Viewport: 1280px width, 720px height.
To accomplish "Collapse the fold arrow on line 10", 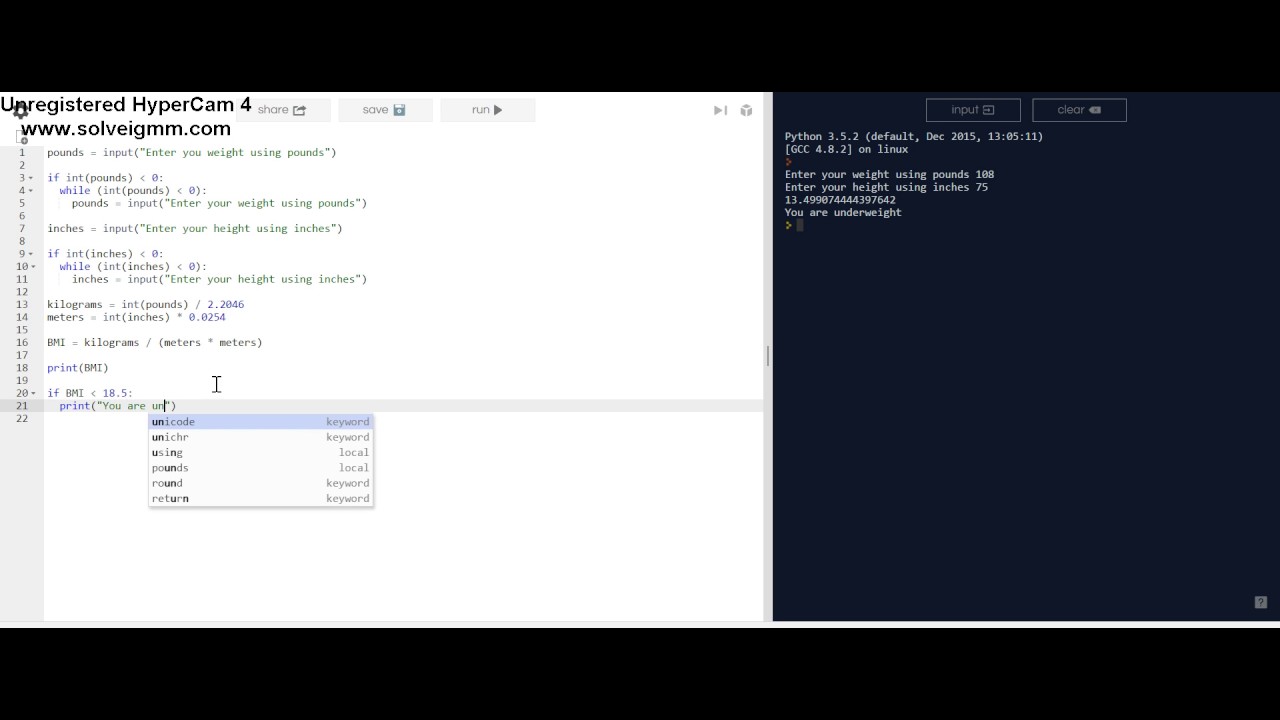I will tap(31, 267).
